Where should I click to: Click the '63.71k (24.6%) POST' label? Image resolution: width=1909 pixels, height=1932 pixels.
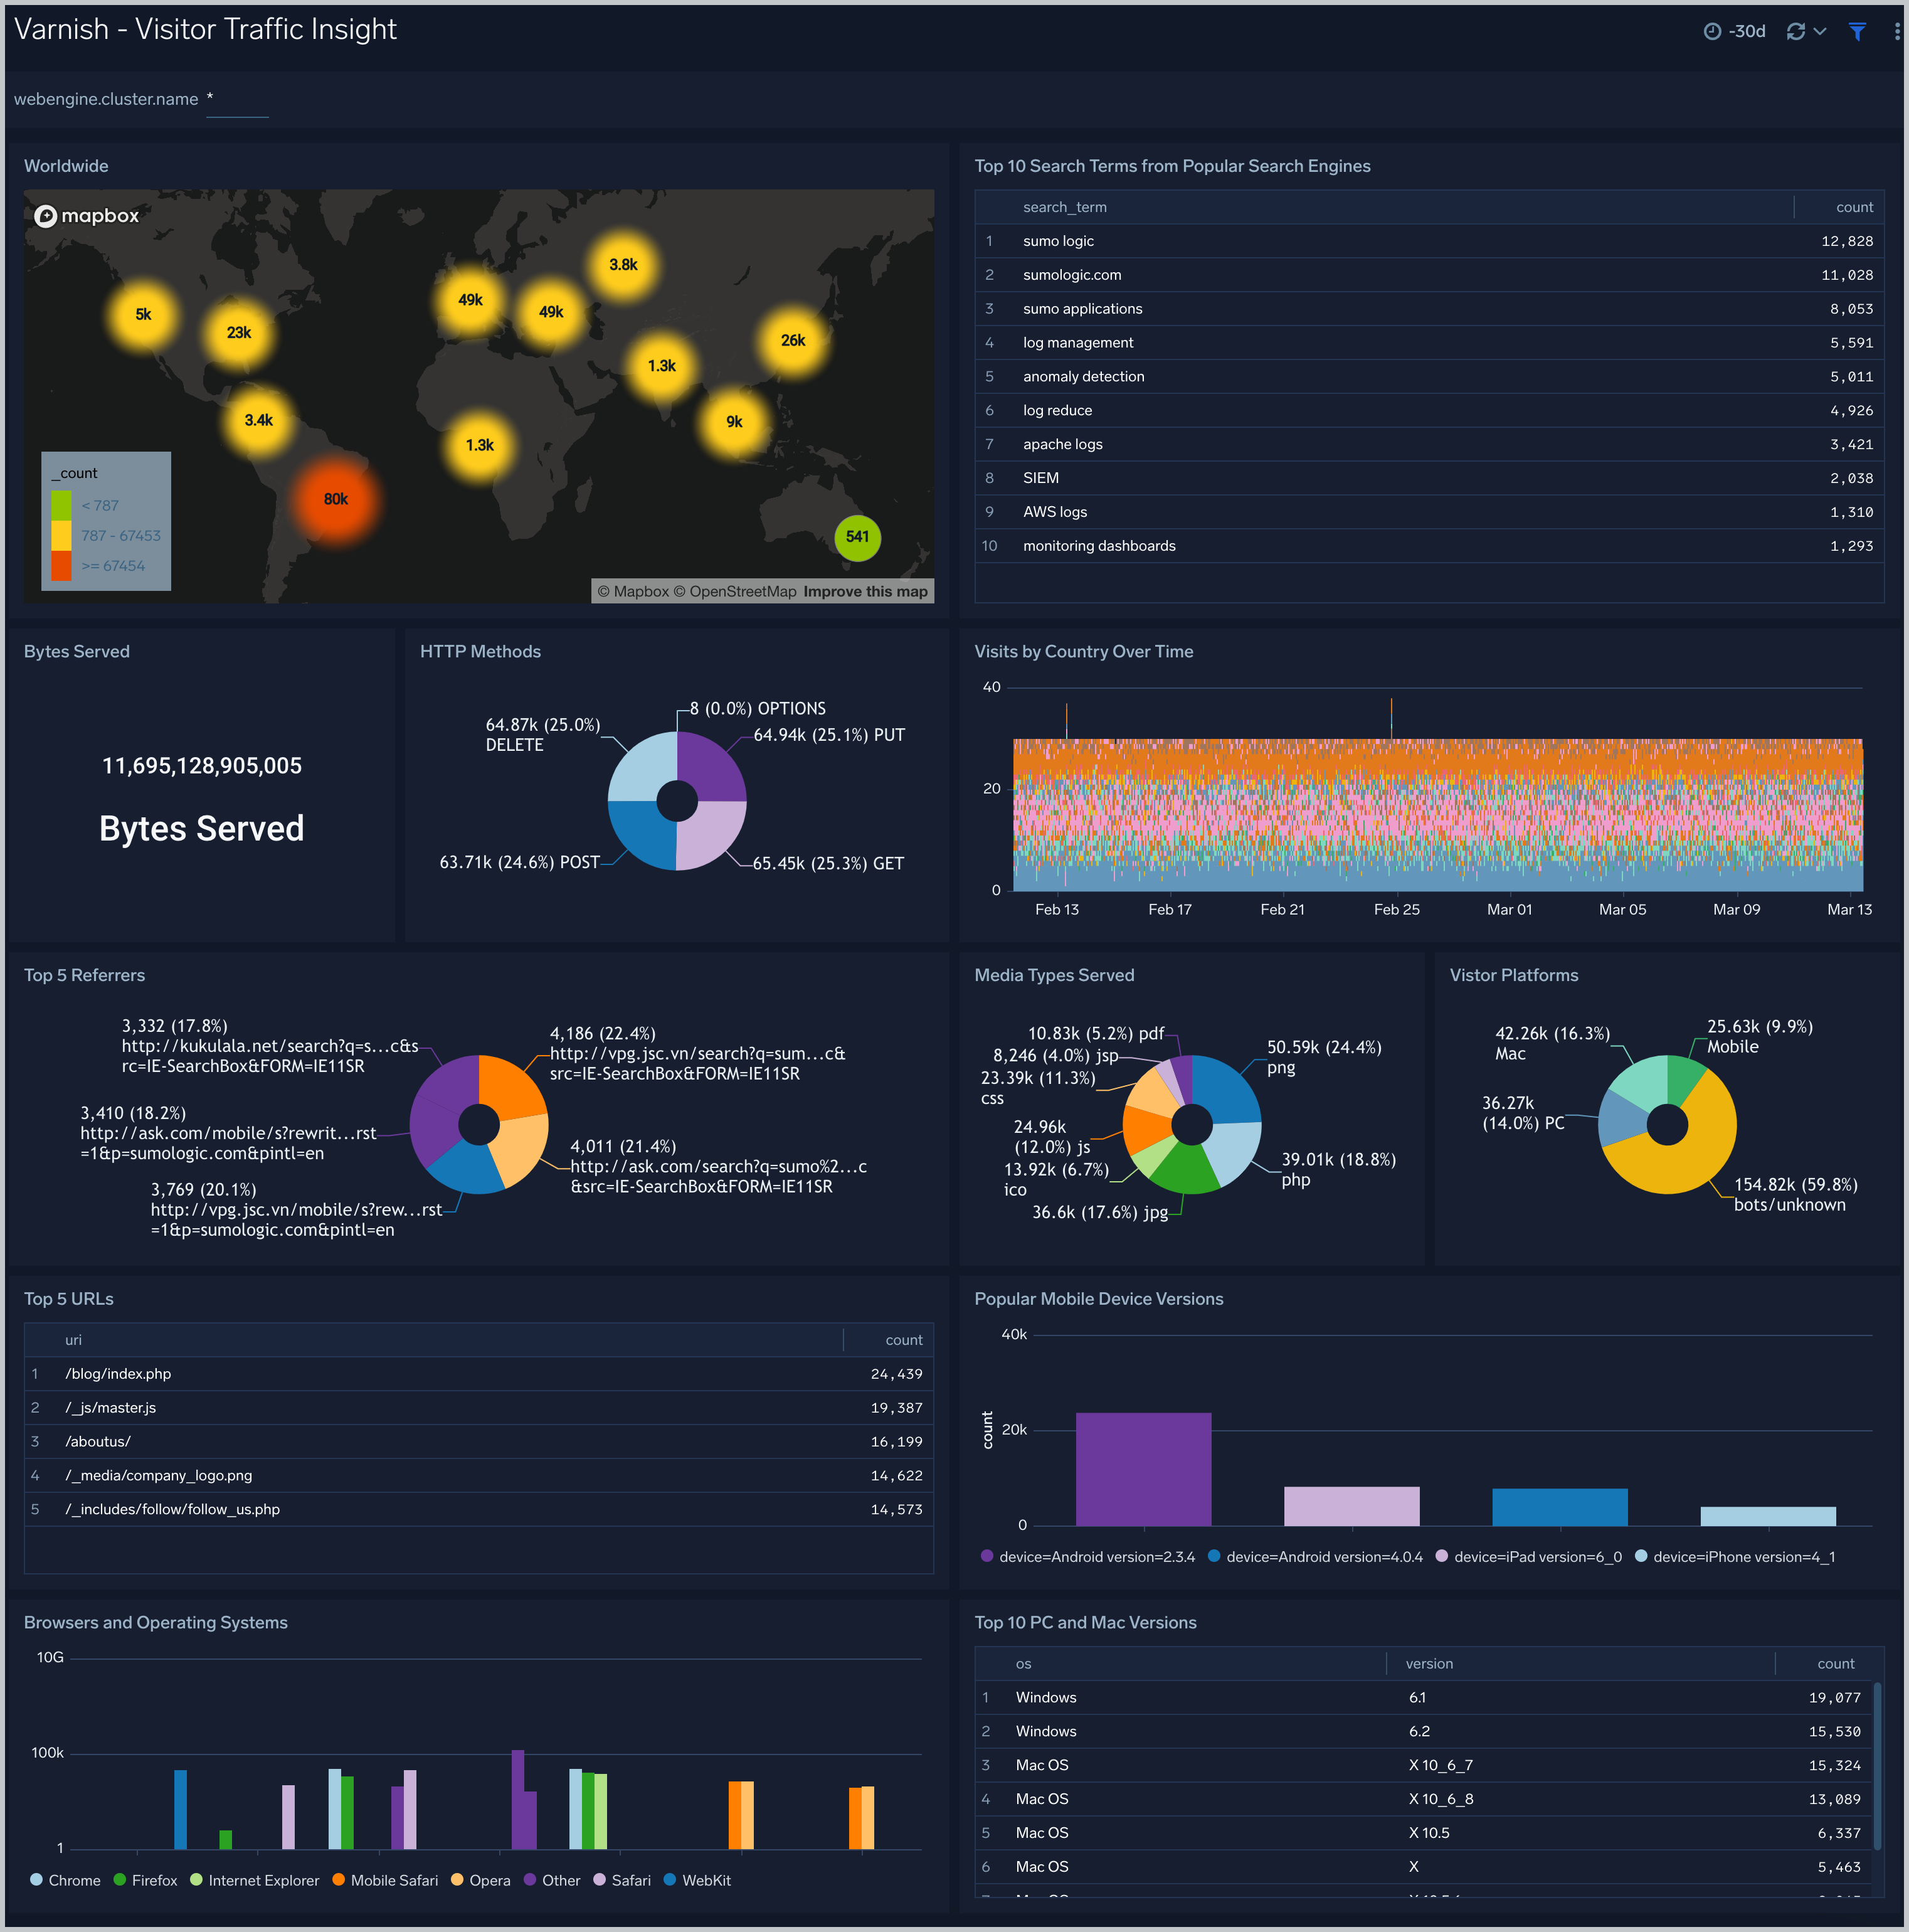(519, 863)
